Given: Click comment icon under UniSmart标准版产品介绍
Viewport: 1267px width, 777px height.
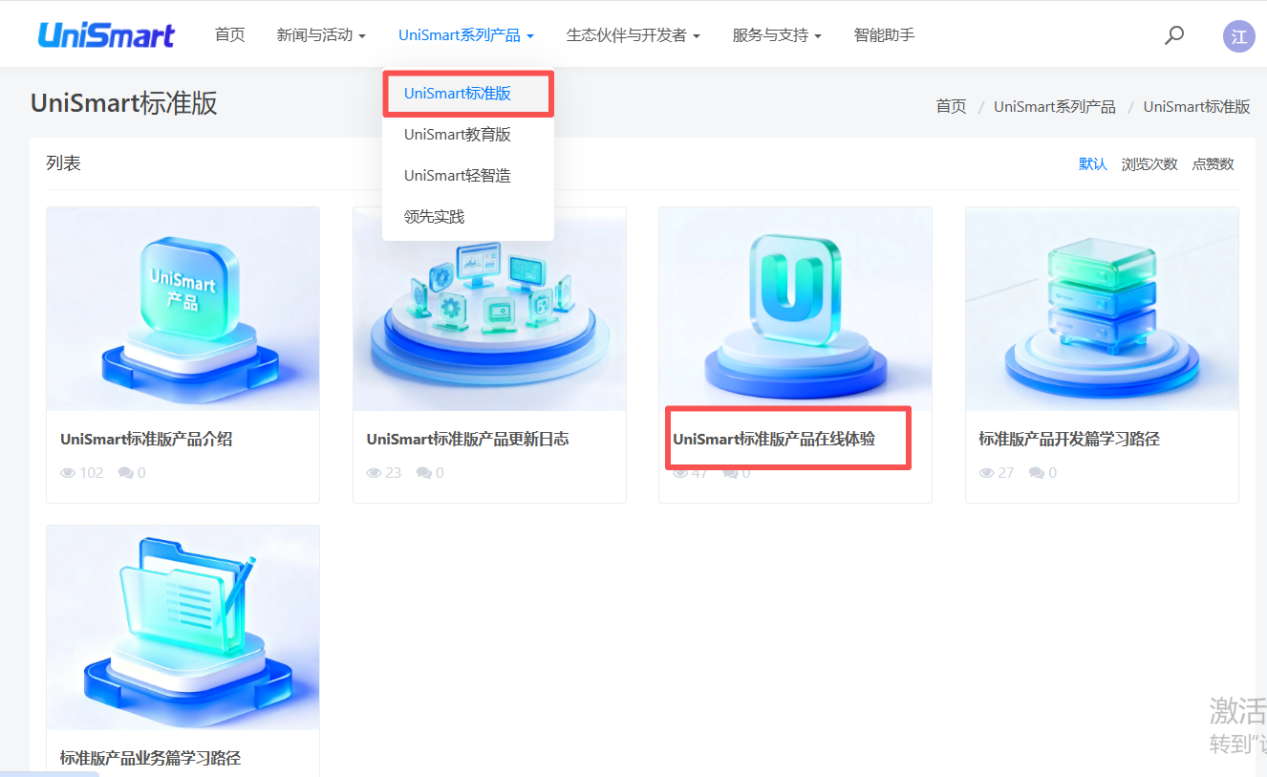Looking at the screenshot, I should [x=126, y=473].
